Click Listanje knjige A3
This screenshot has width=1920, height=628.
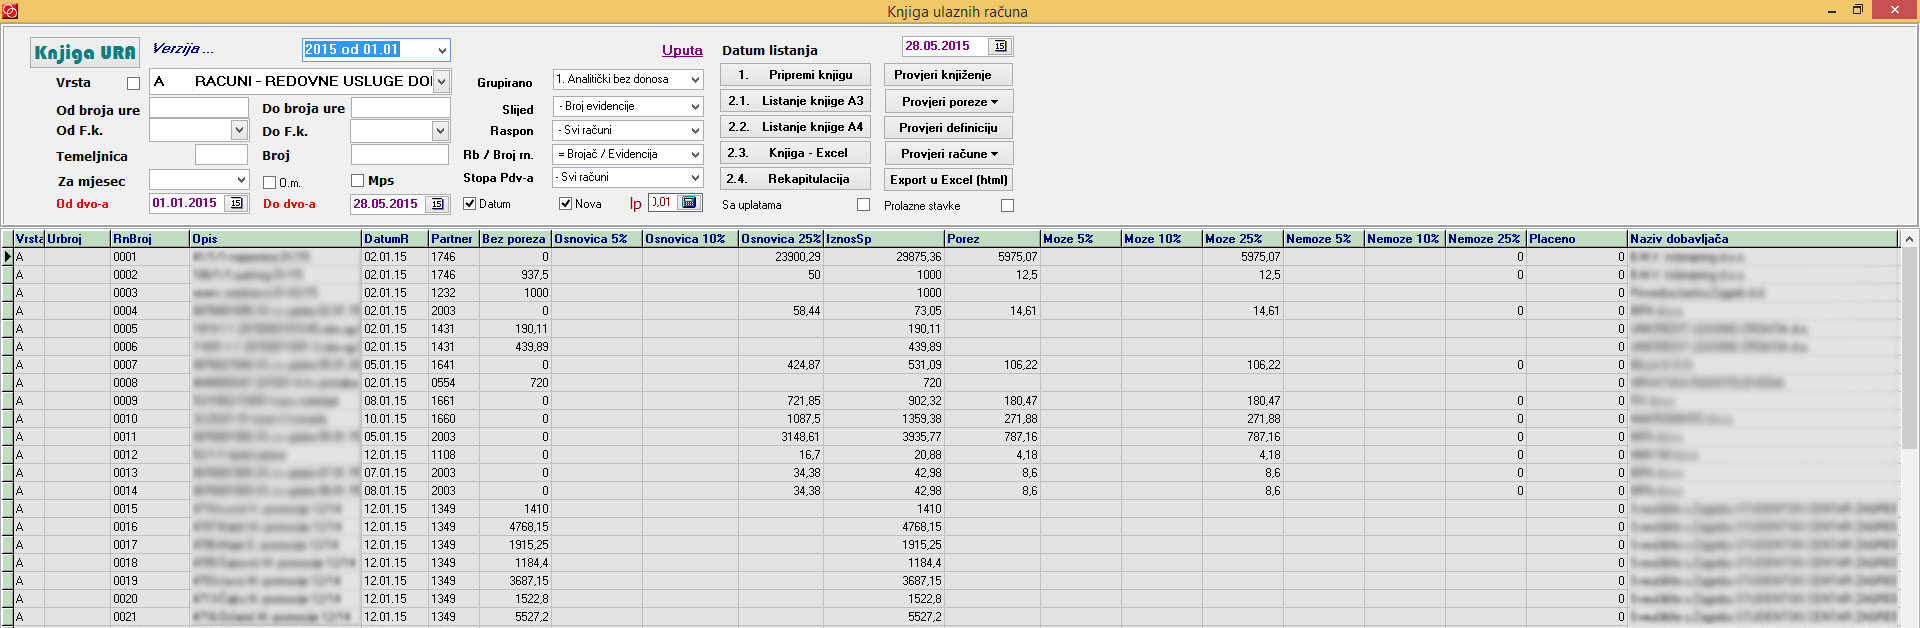click(x=795, y=101)
